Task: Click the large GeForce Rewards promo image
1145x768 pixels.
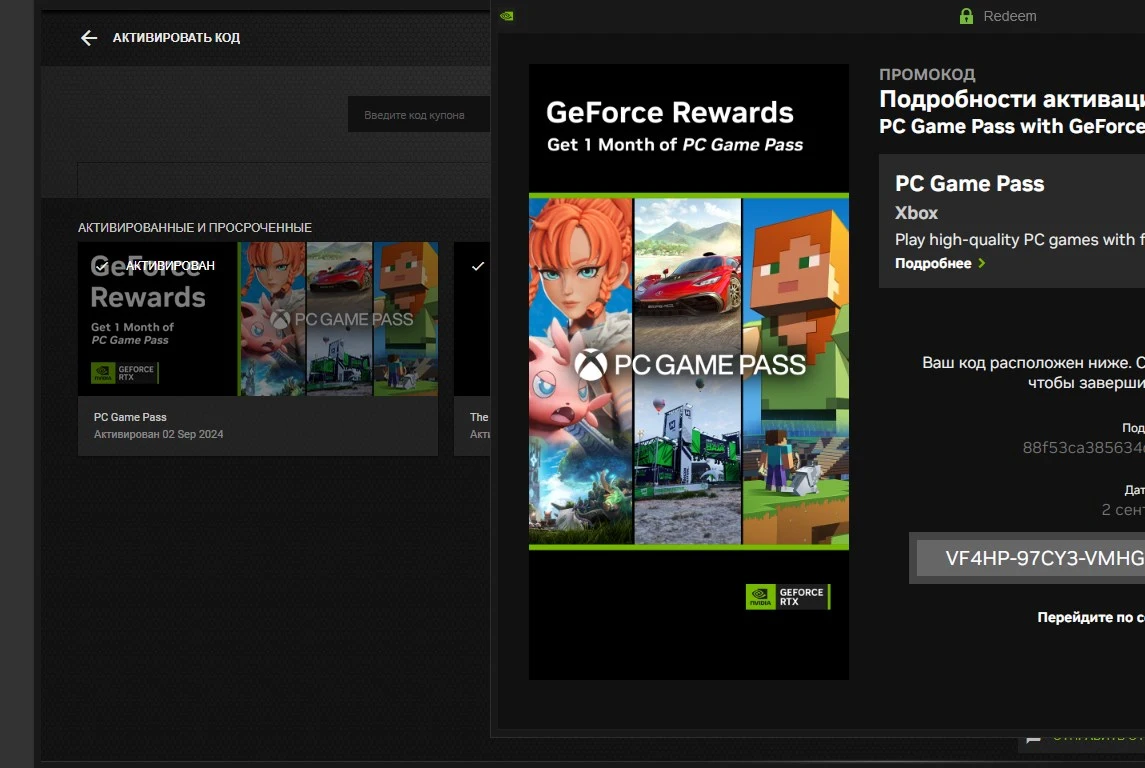Action: 689,372
